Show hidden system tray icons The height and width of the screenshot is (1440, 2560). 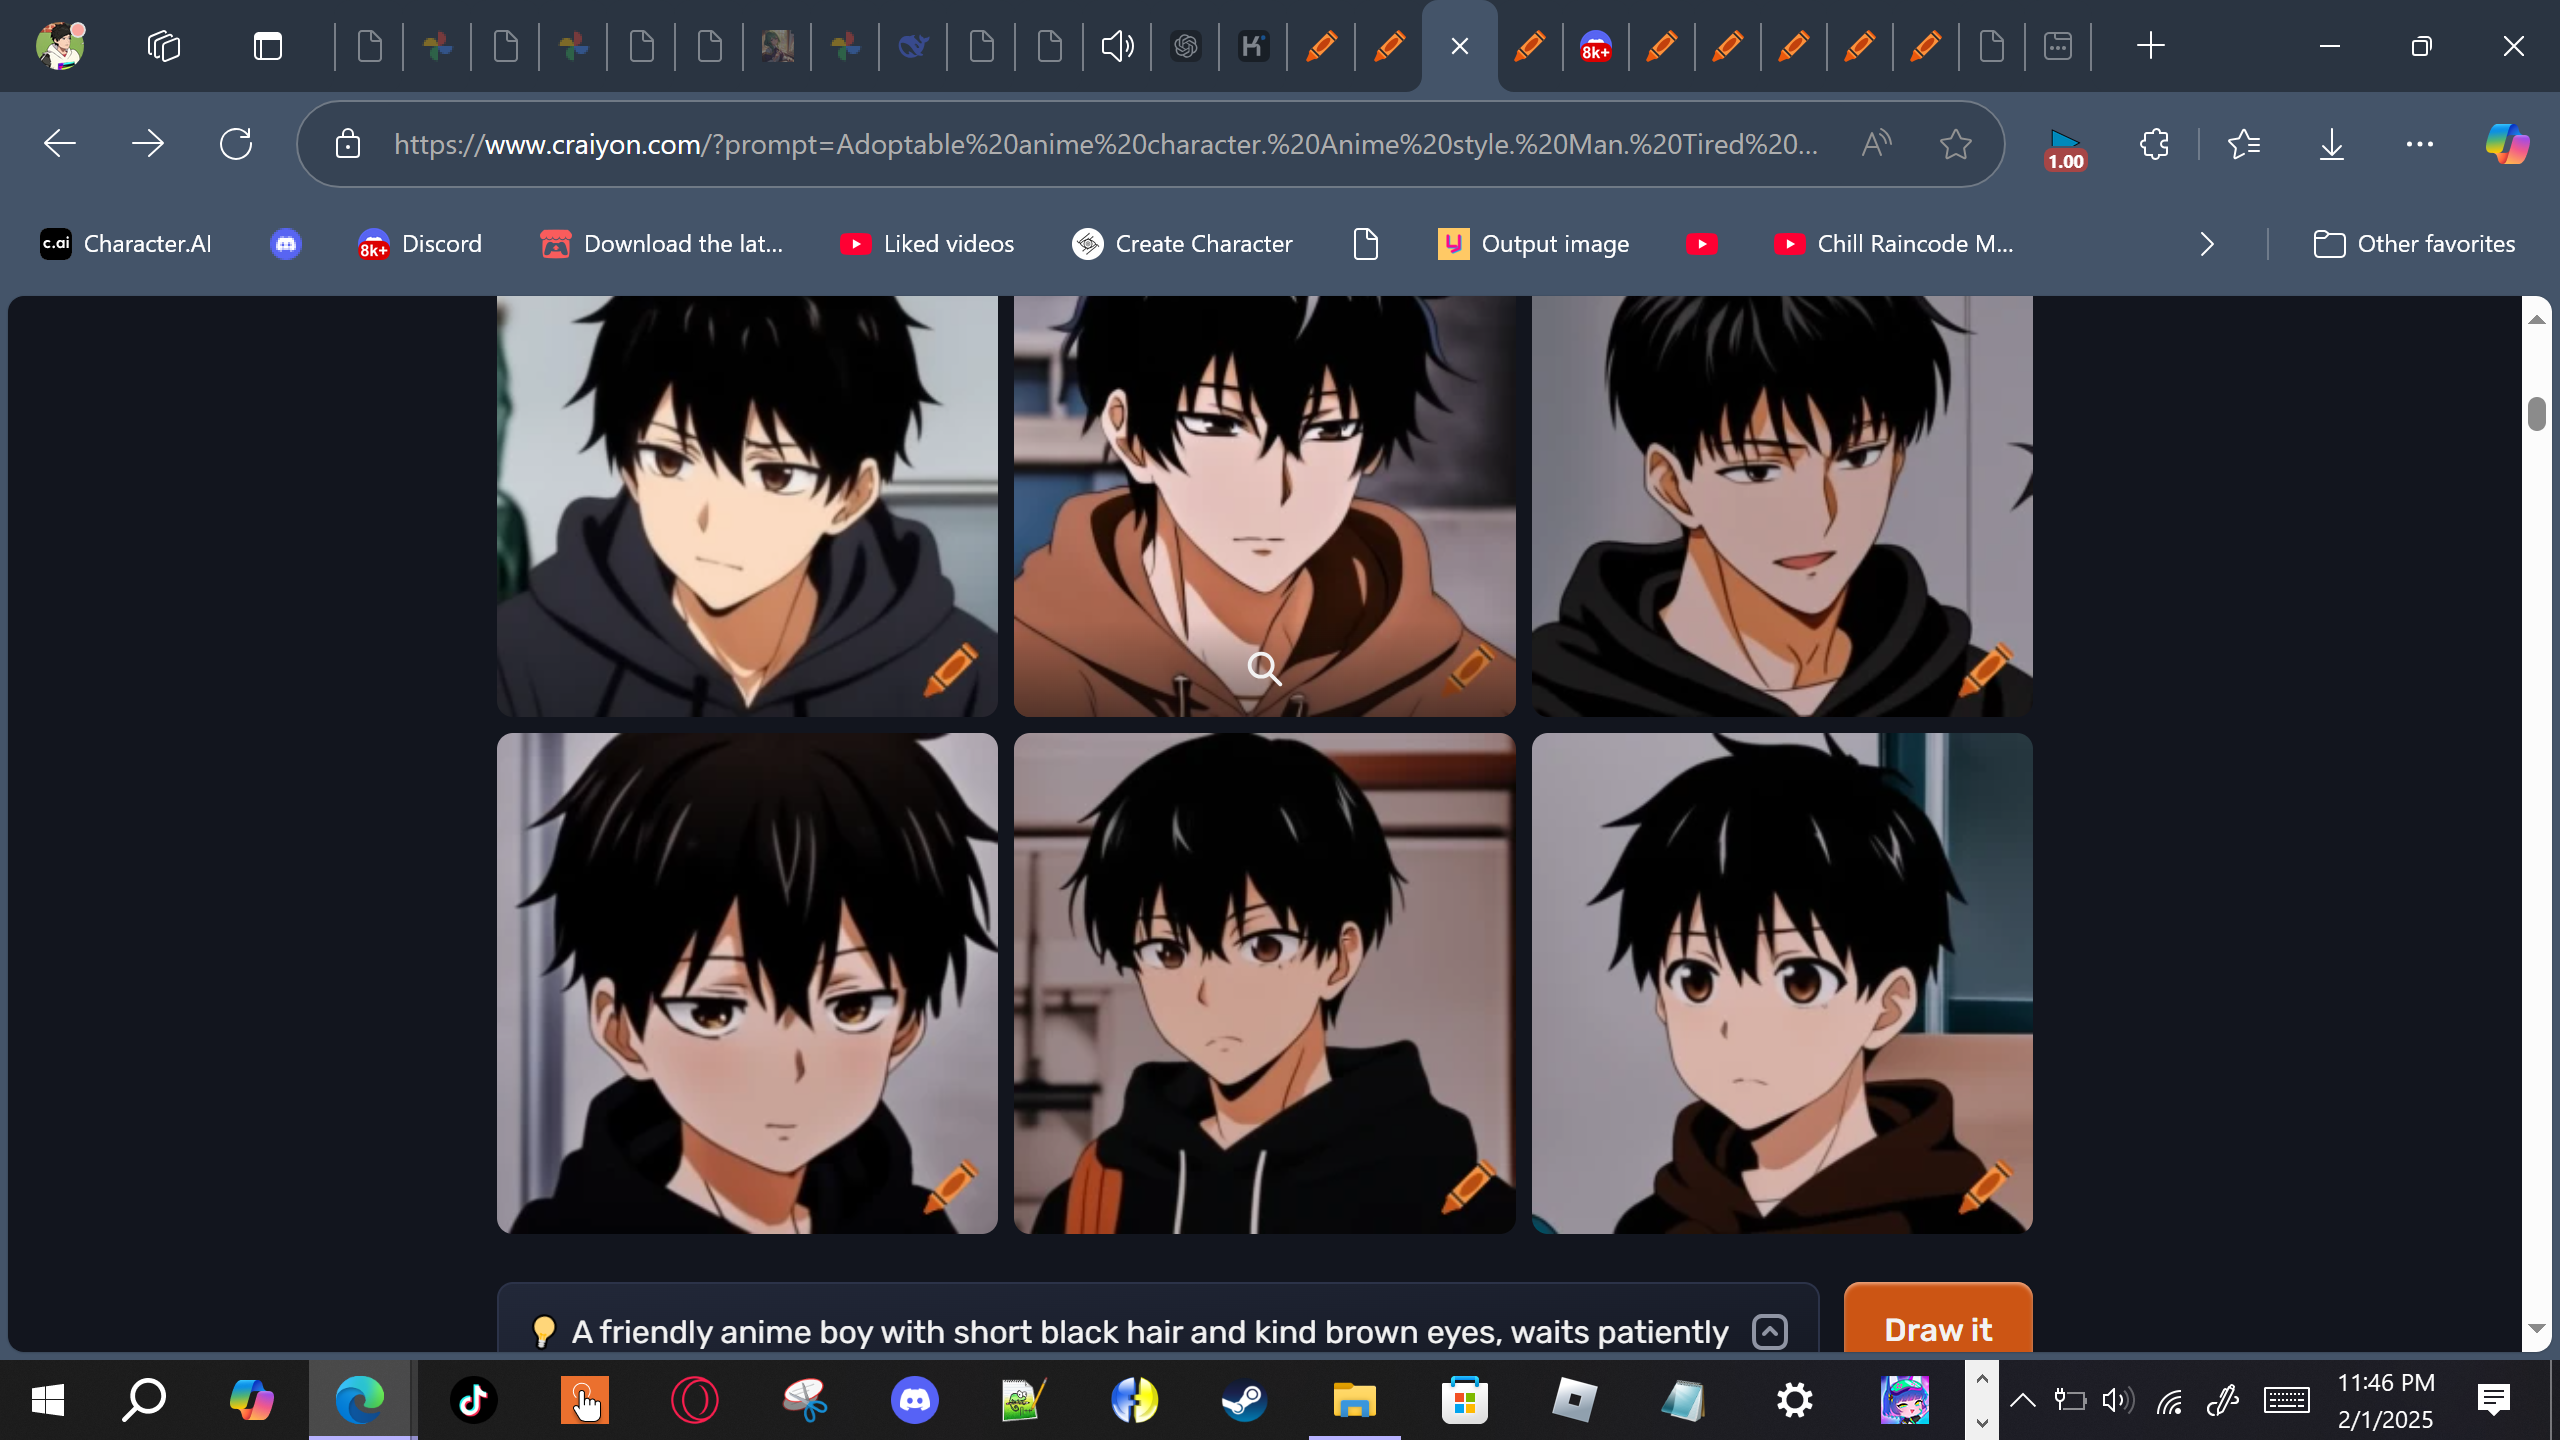pyautogui.click(x=2022, y=1400)
